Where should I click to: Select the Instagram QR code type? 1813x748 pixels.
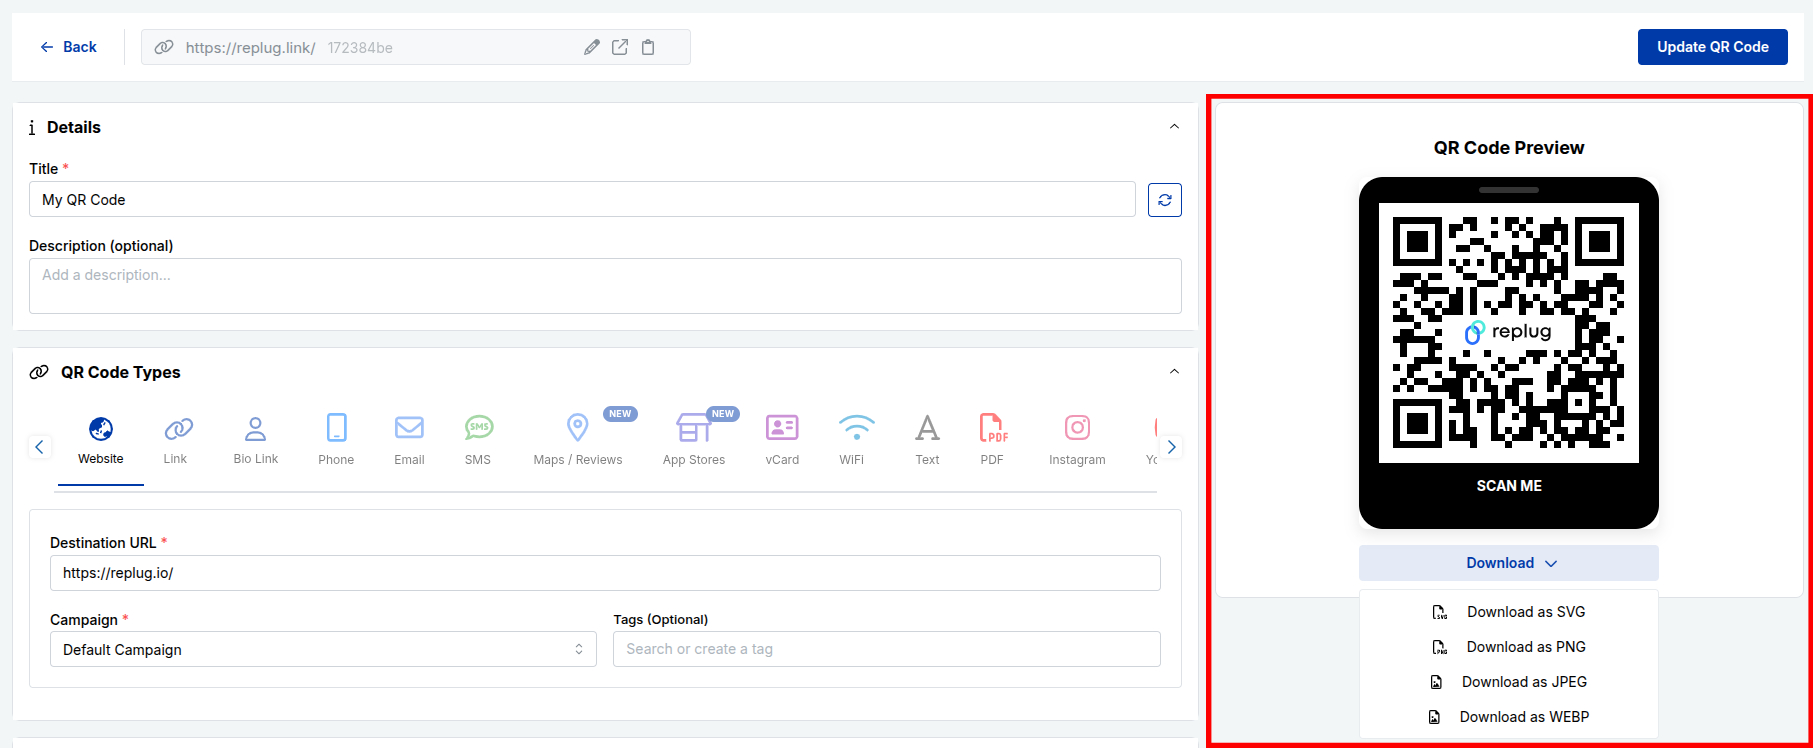point(1077,440)
